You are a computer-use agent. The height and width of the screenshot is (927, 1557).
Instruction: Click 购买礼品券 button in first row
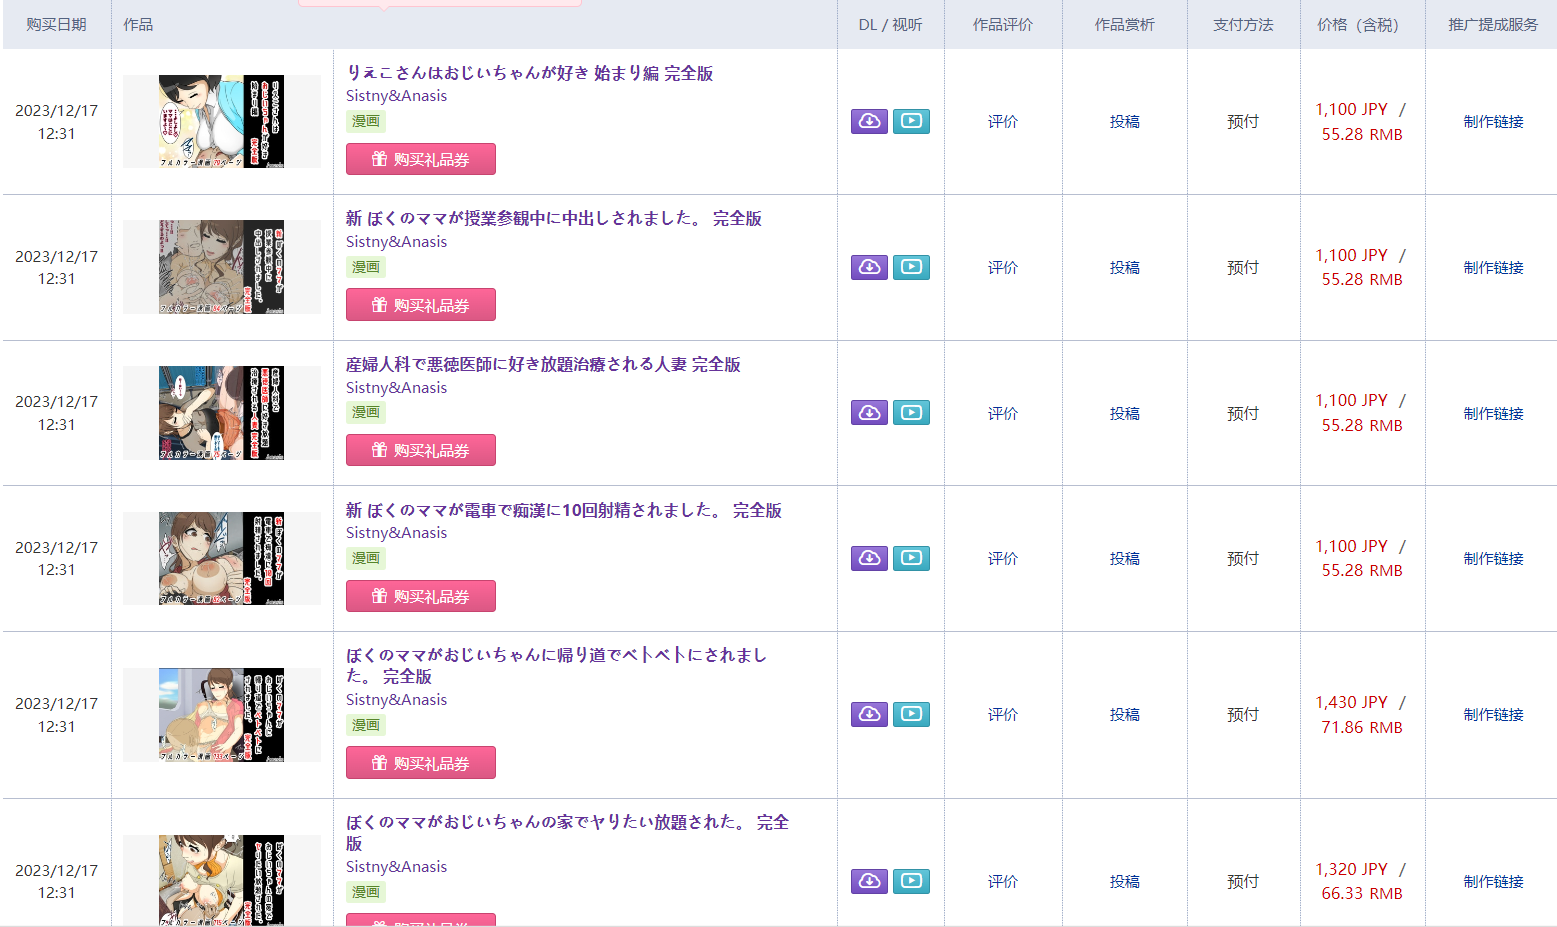pyautogui.click(x=421, y=159)
